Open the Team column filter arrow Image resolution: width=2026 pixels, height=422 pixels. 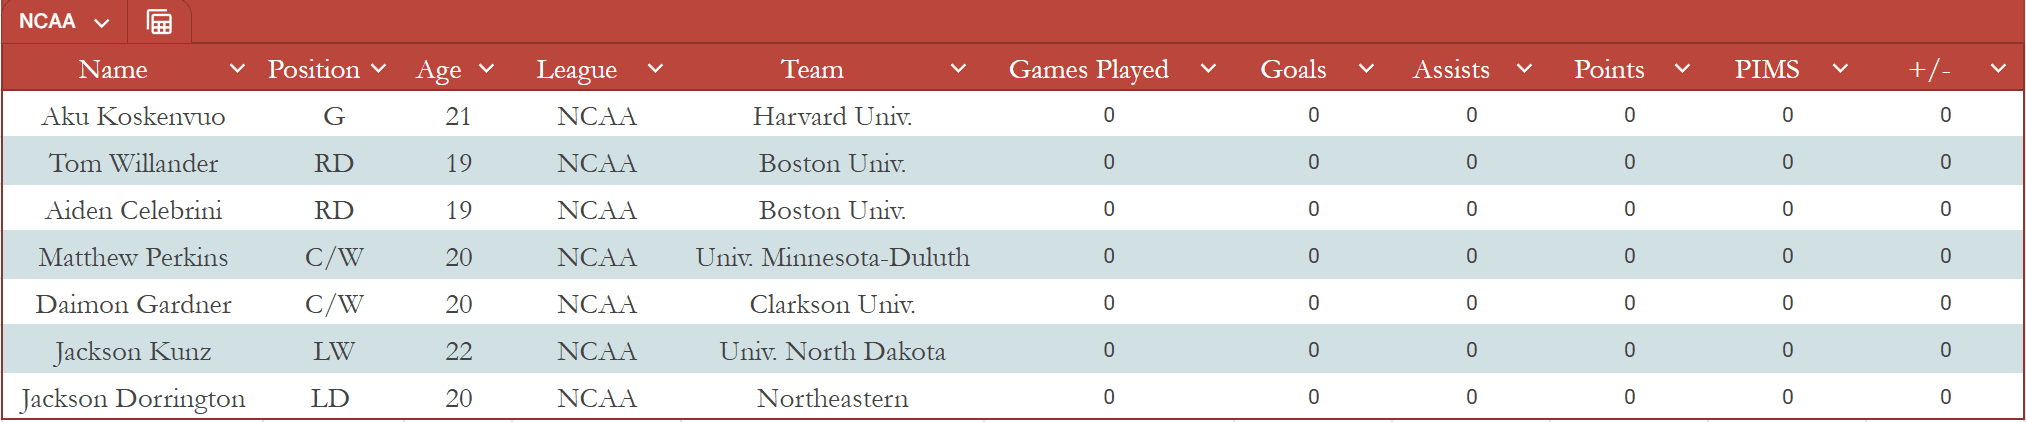pos(958,69)
